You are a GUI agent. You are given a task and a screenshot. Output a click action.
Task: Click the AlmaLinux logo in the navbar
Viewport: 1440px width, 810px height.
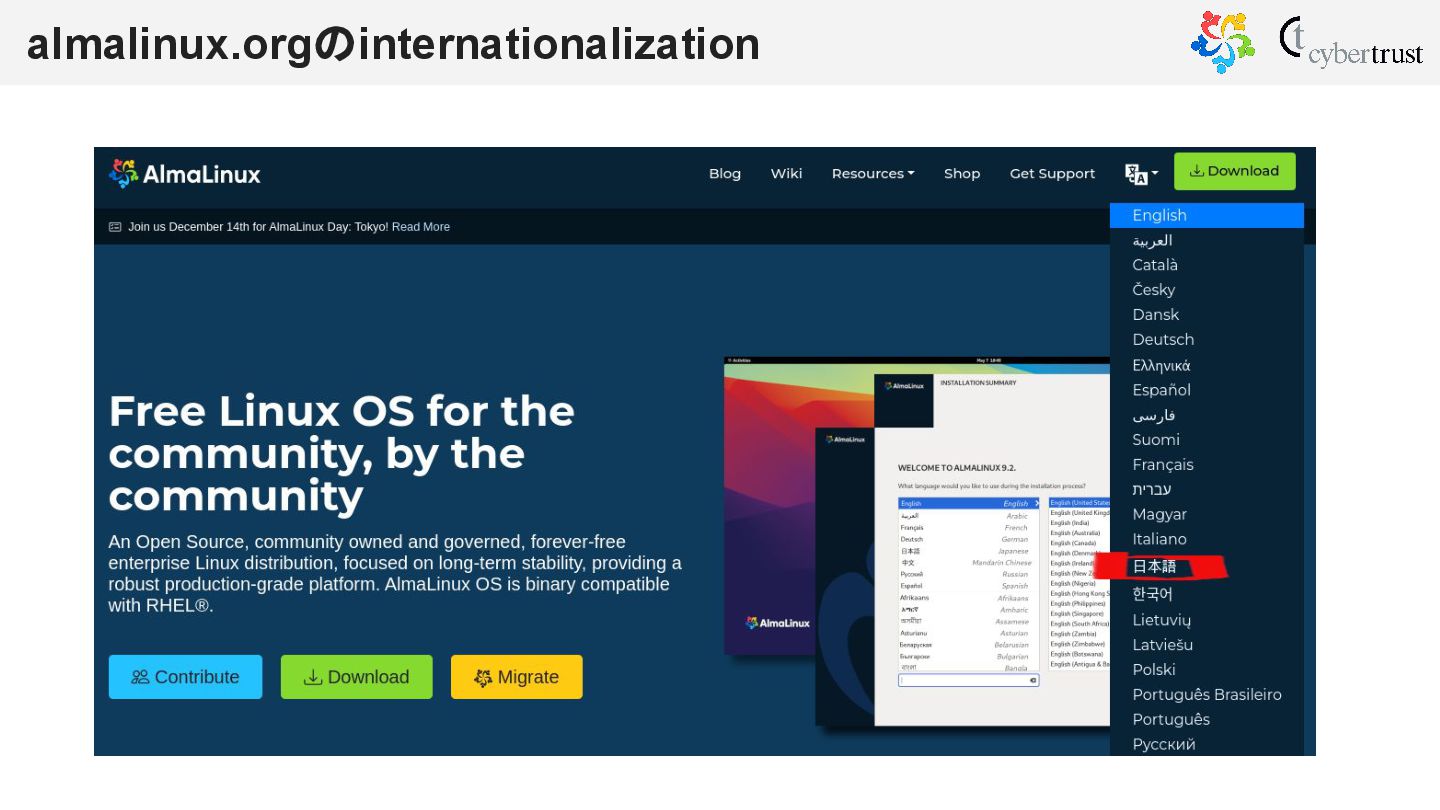click(185, 174)
